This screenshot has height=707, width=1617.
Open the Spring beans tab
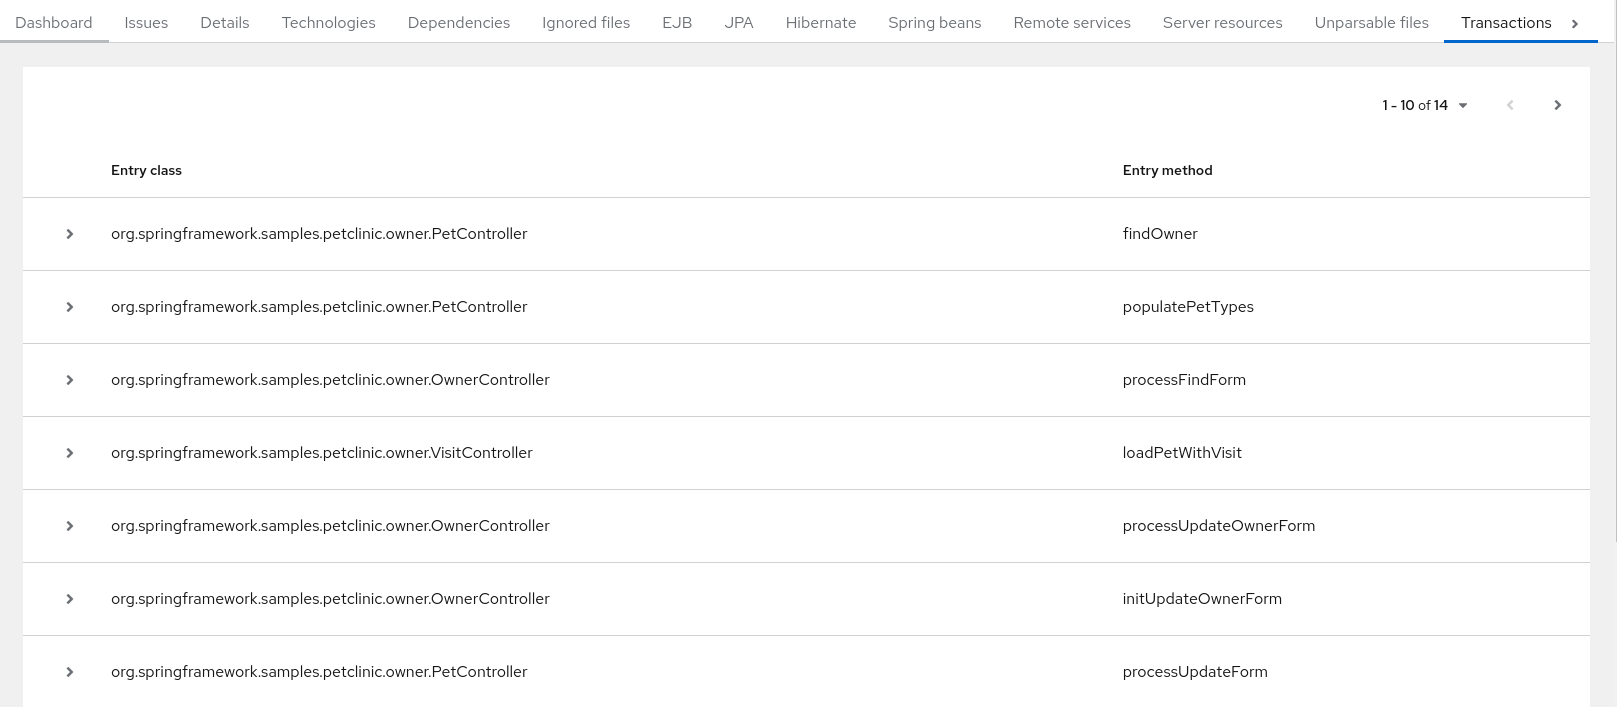[x=934, y=22]
